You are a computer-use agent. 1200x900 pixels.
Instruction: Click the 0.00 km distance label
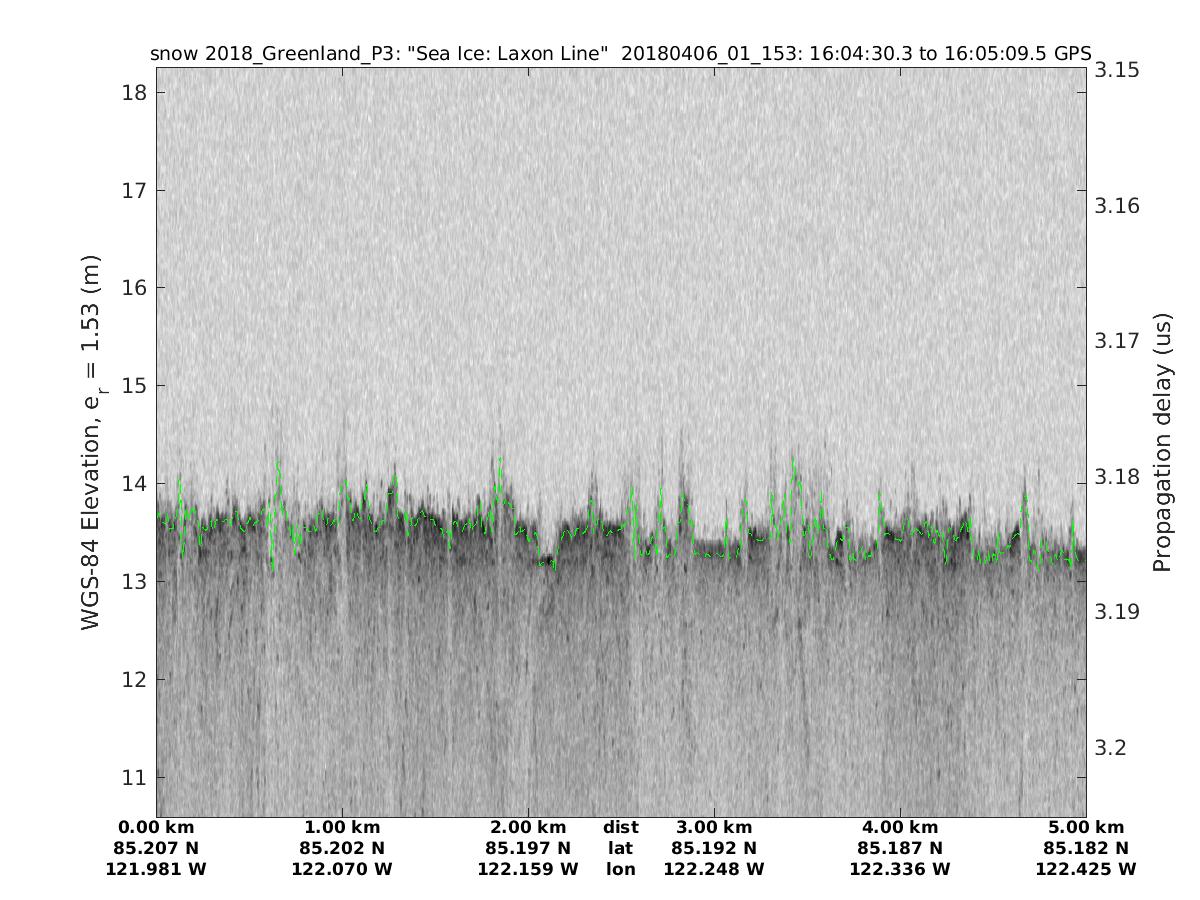click(156, 827)
